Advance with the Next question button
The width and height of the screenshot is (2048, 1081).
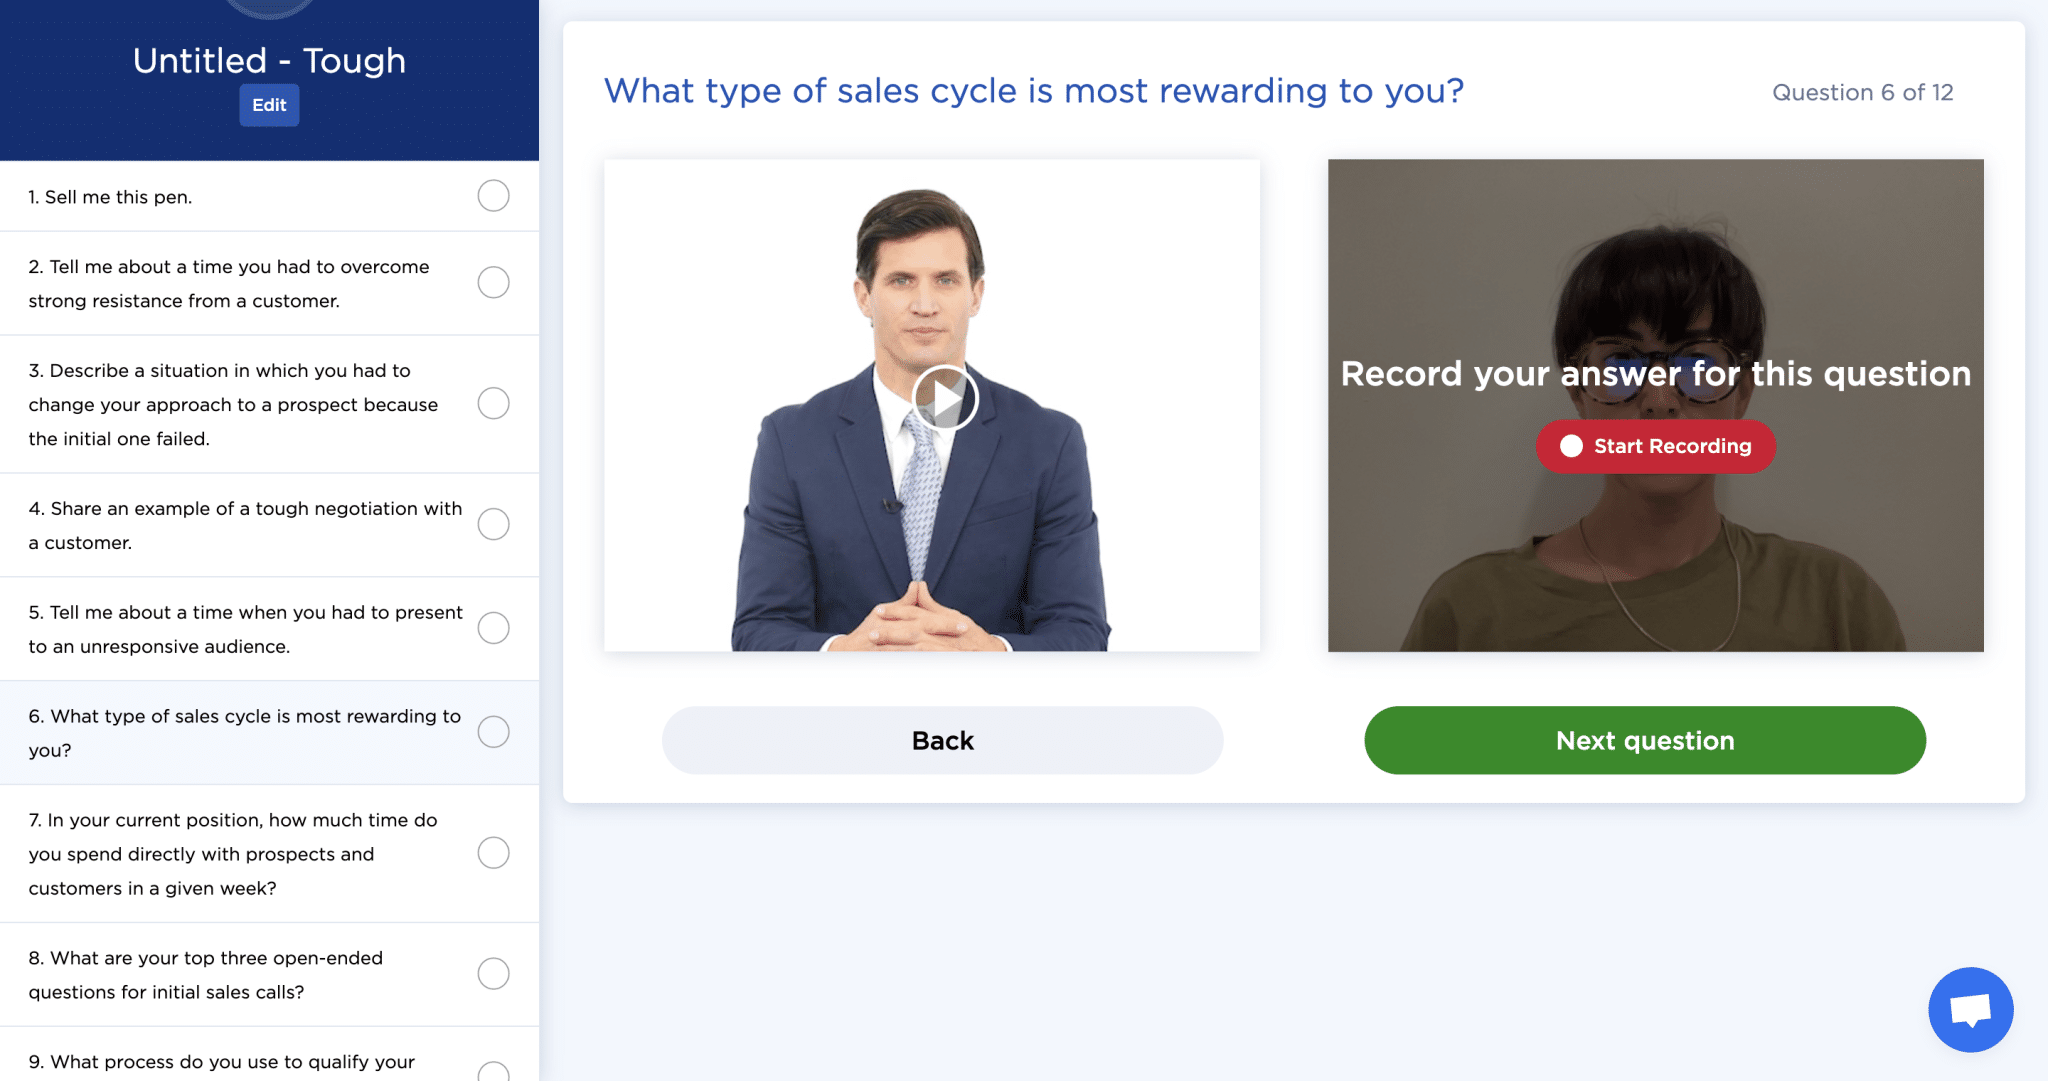coord(1644,740)
